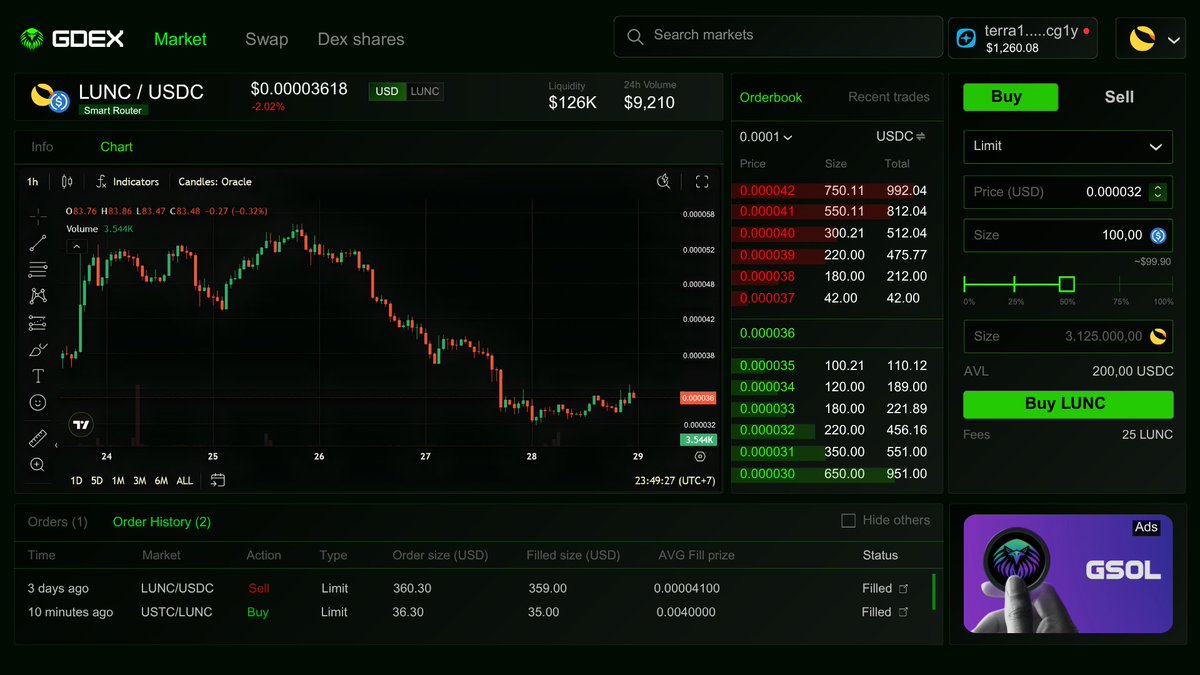Open the Fibonacci retracement tool
Image resolution: width=1200 pixels, height=675 pixels.
(x=37, y=269)
